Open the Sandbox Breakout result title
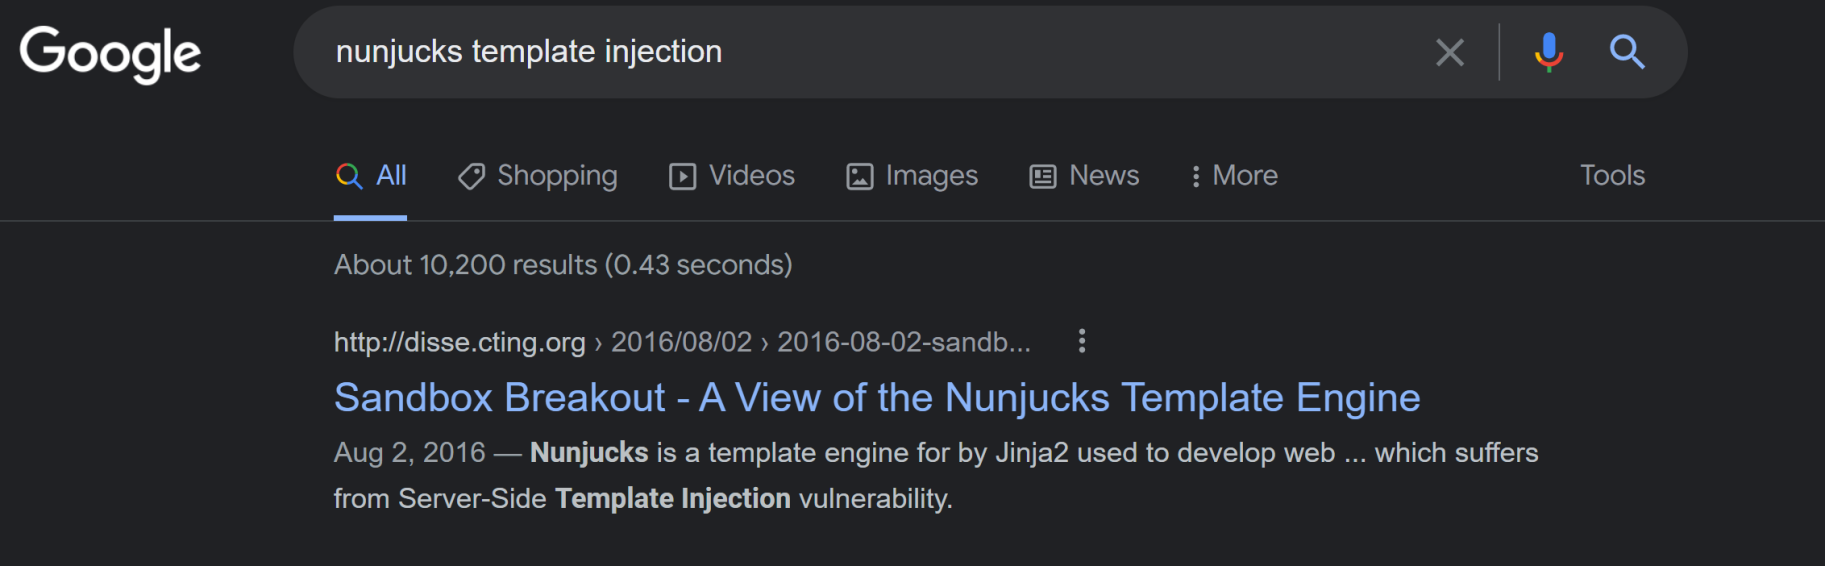 pos(876,398)
